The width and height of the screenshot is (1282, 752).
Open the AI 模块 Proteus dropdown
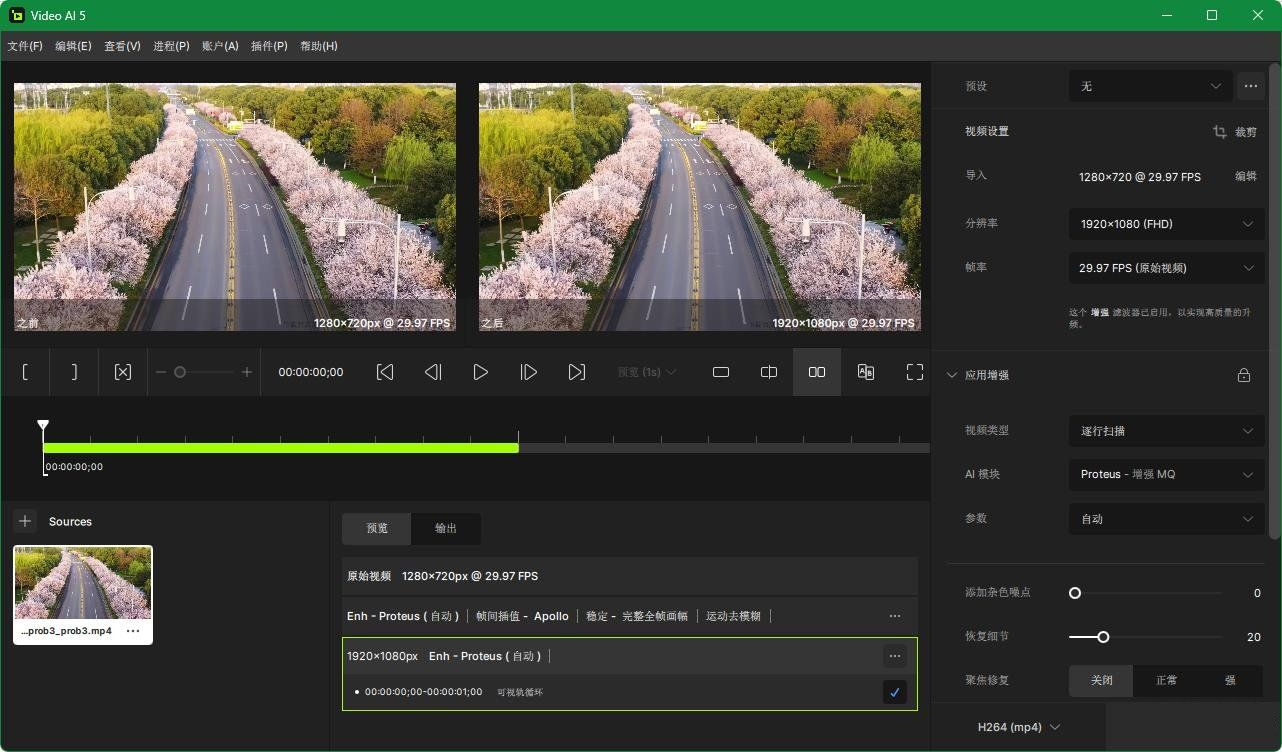coord(1166,474)
